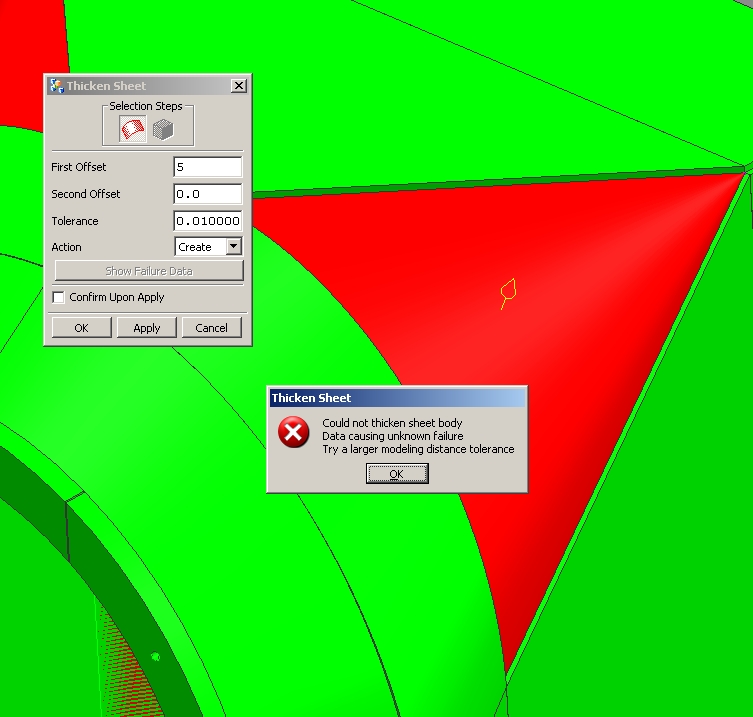Enable the Confirm Upon Apply checkbox

pos(59,297)
